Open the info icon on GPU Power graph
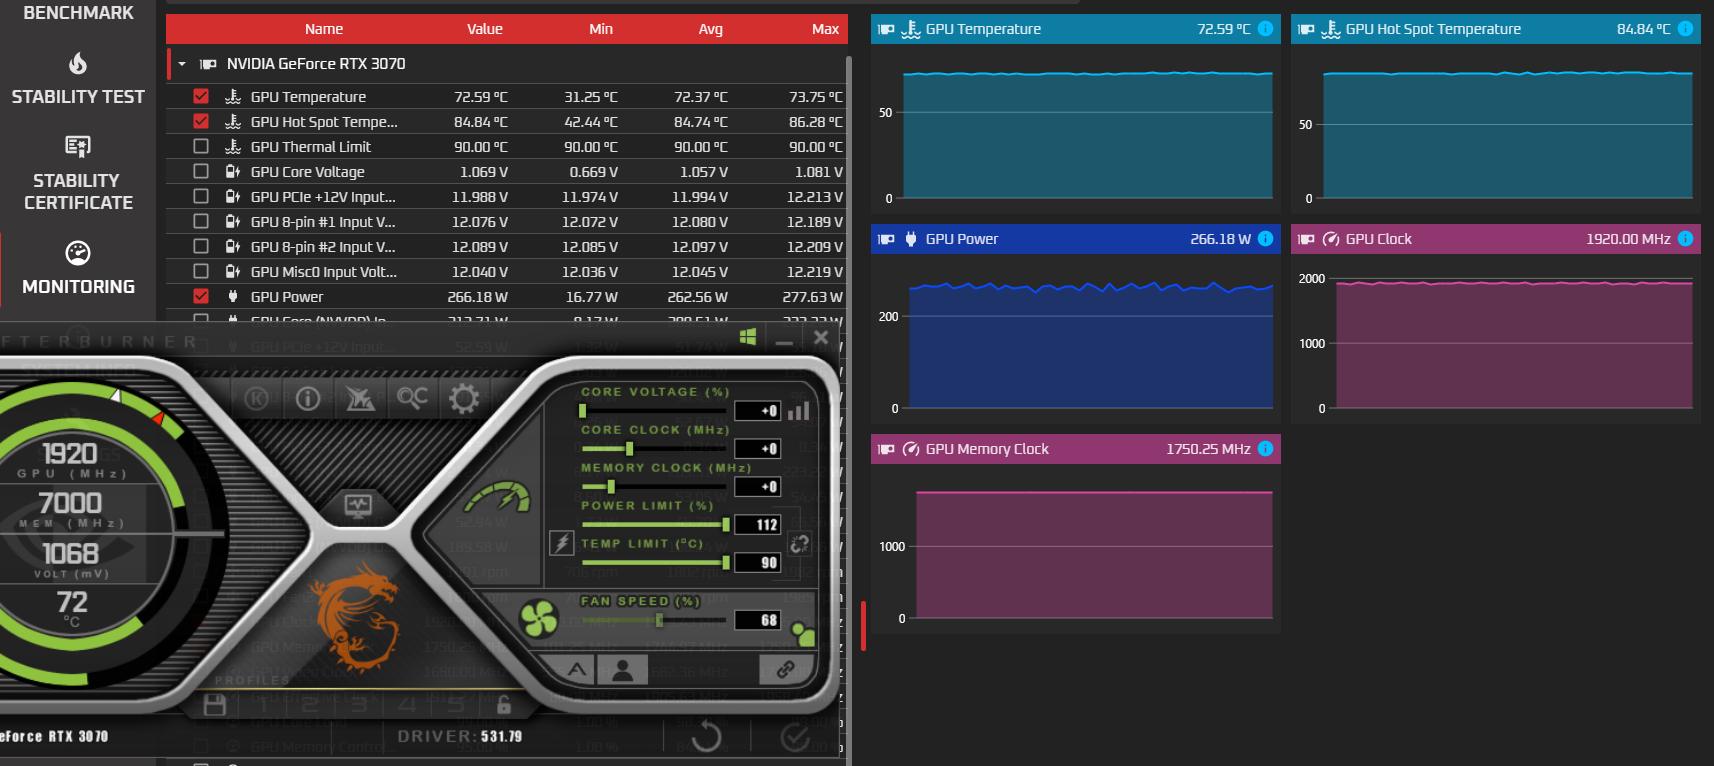 [1265, 239]
